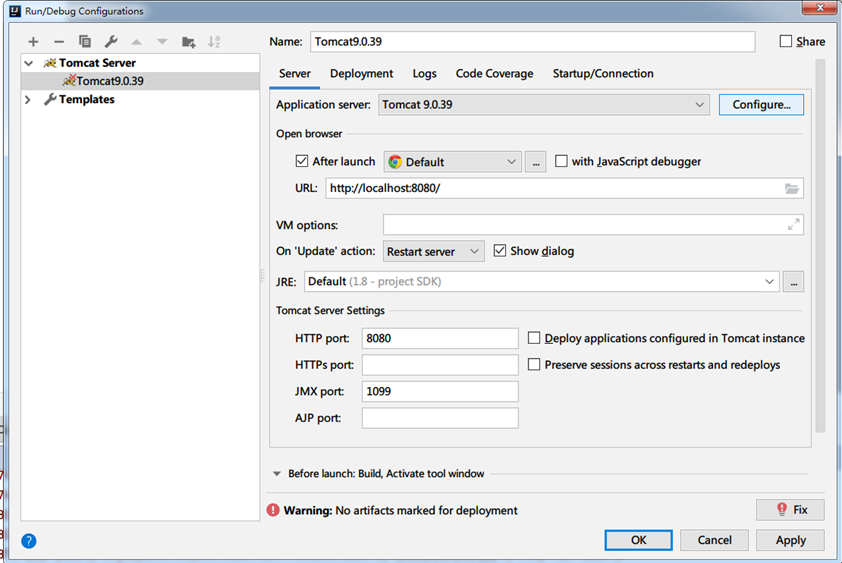This screenshot has height=563, width=842.
Task: Click the Templates wrench icon
Action: pyautogui.click(x=50, y=99)
